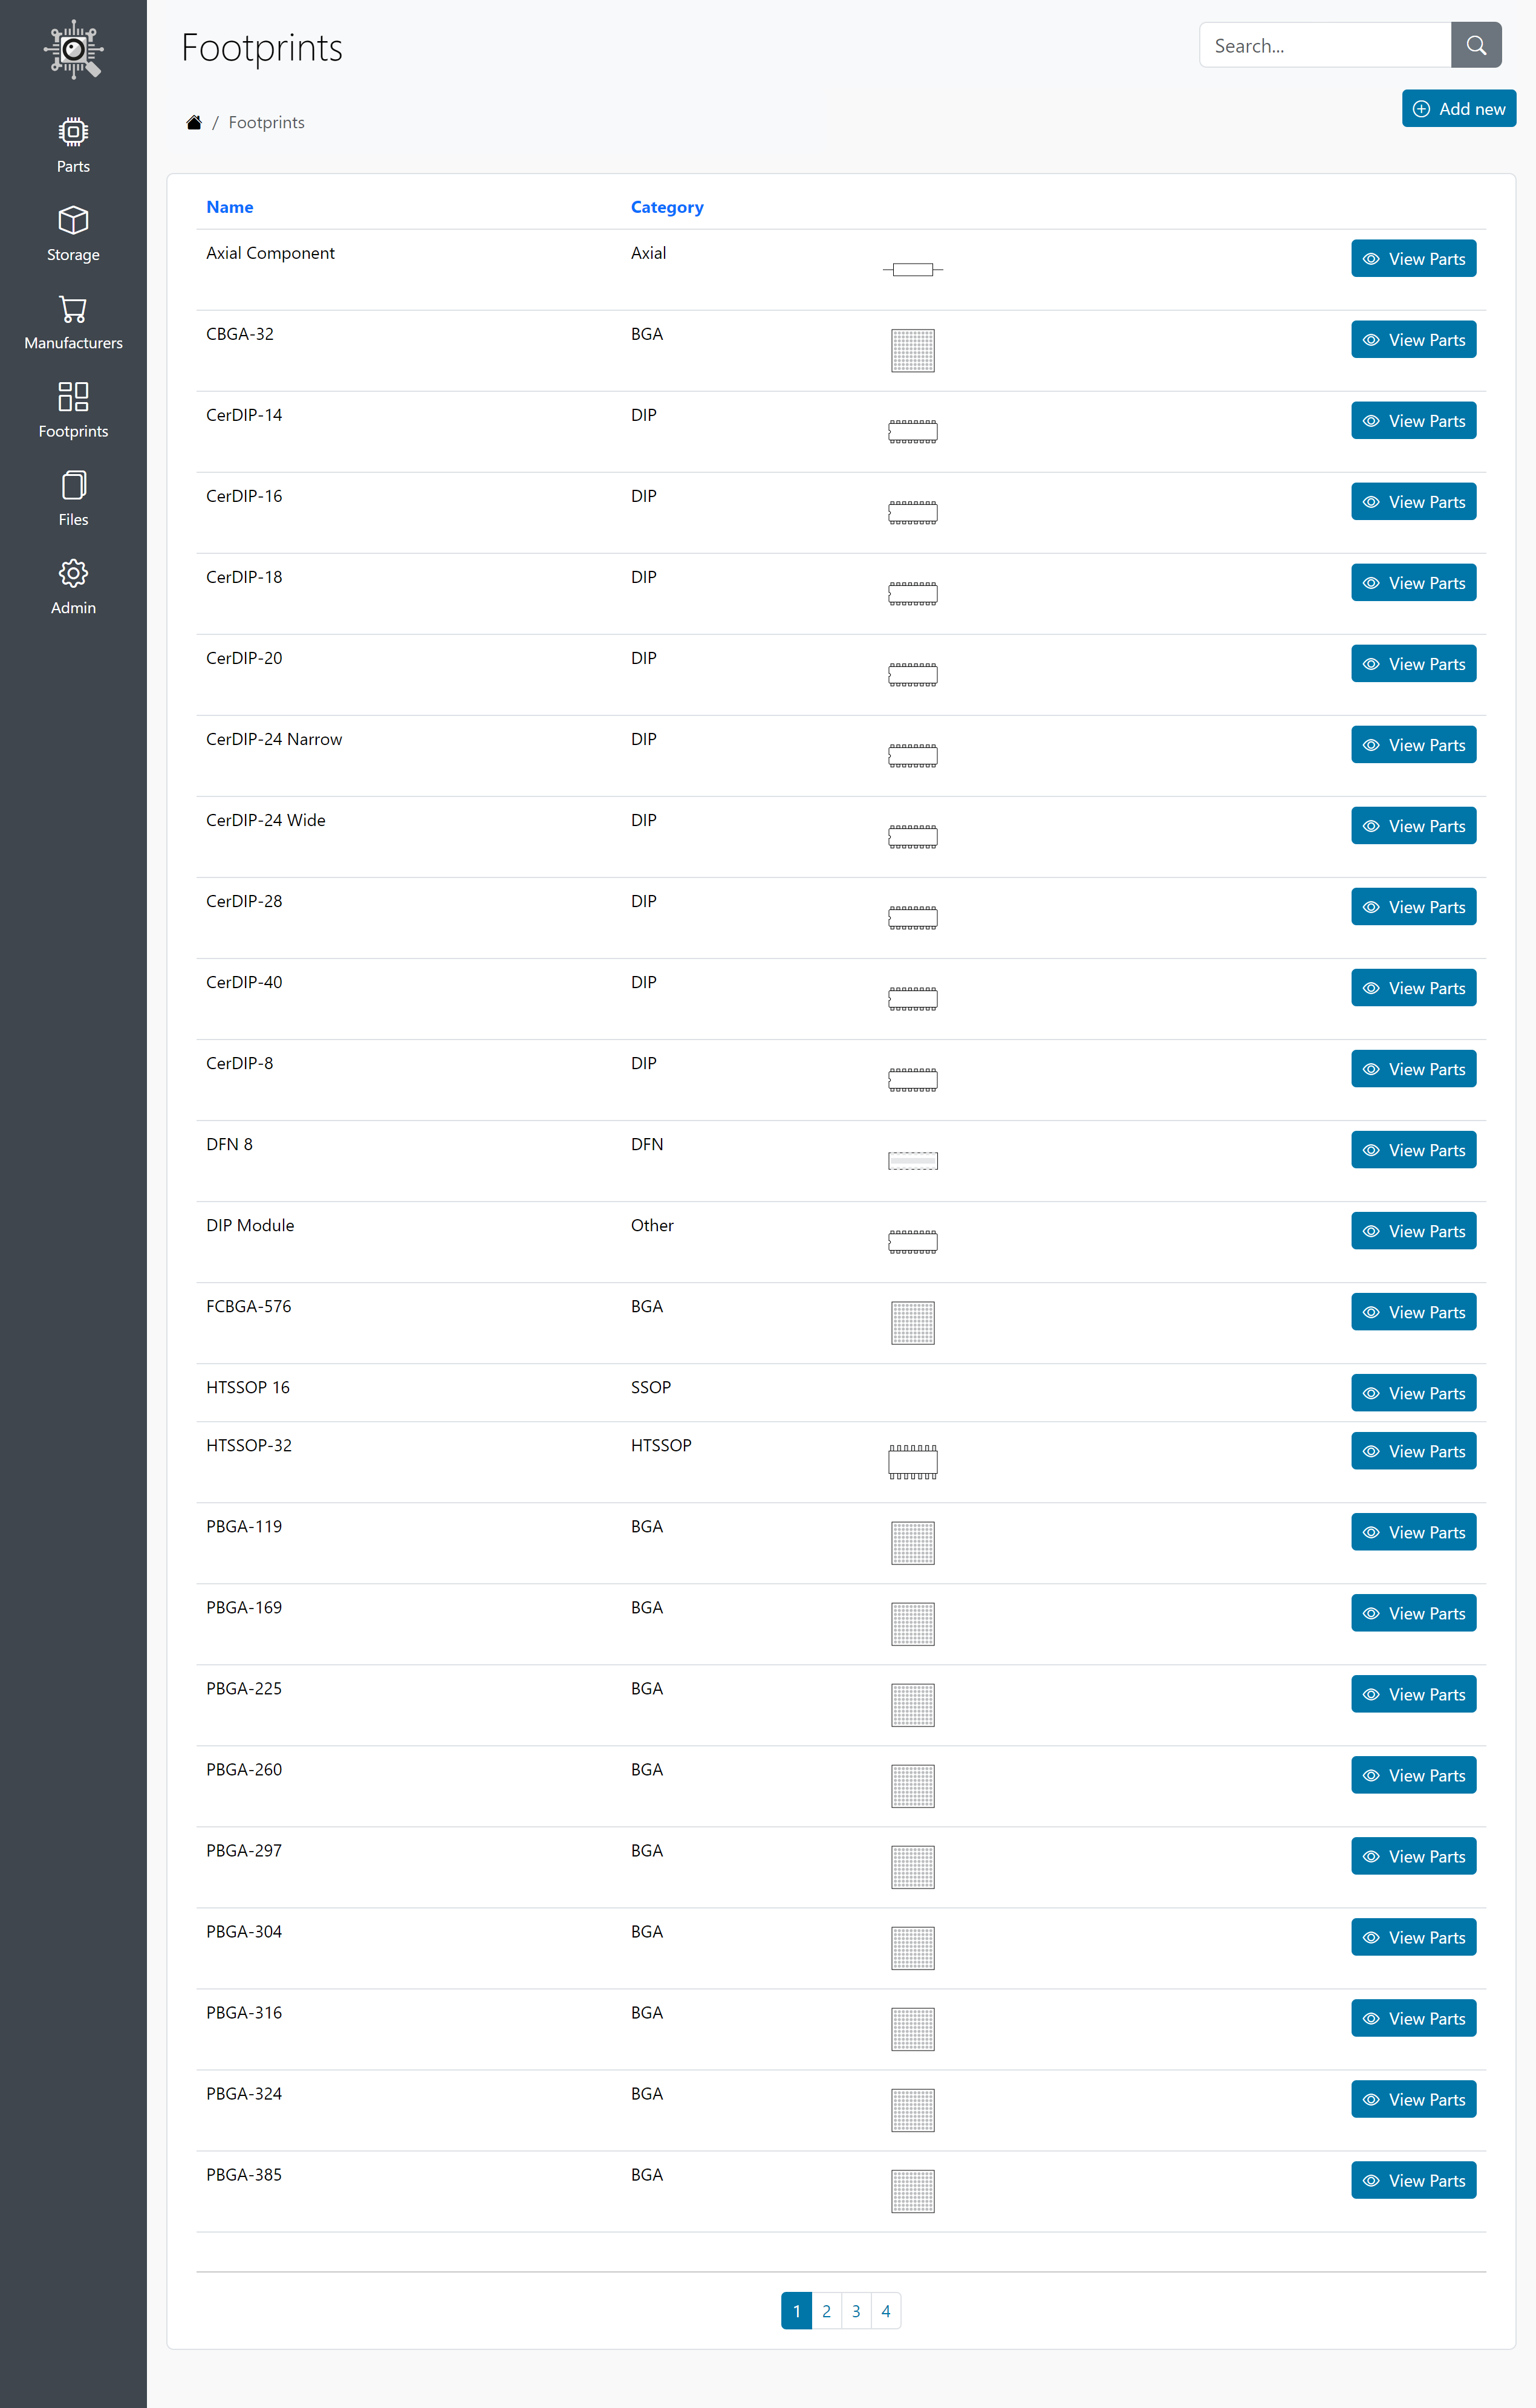1536x2408 pixels.
Task: Focus the Search input field
Action: [x=1324, y=45]
